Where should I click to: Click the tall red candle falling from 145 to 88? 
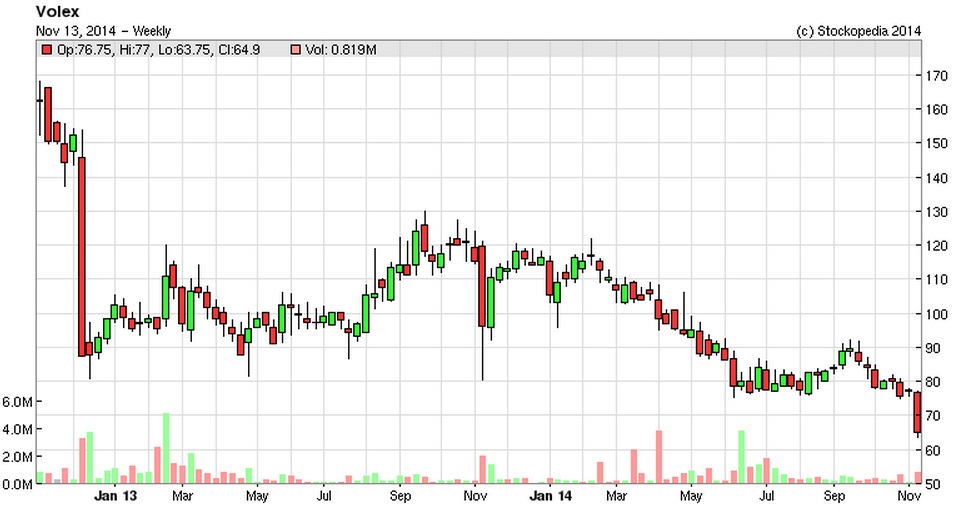coord(82,256)
